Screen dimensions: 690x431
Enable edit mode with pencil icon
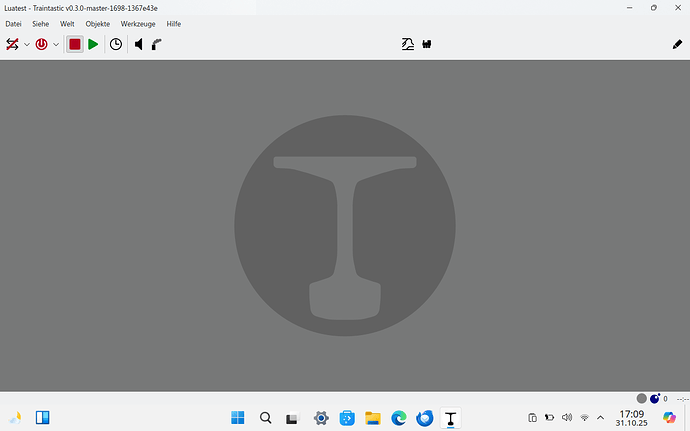coord(676,45)
